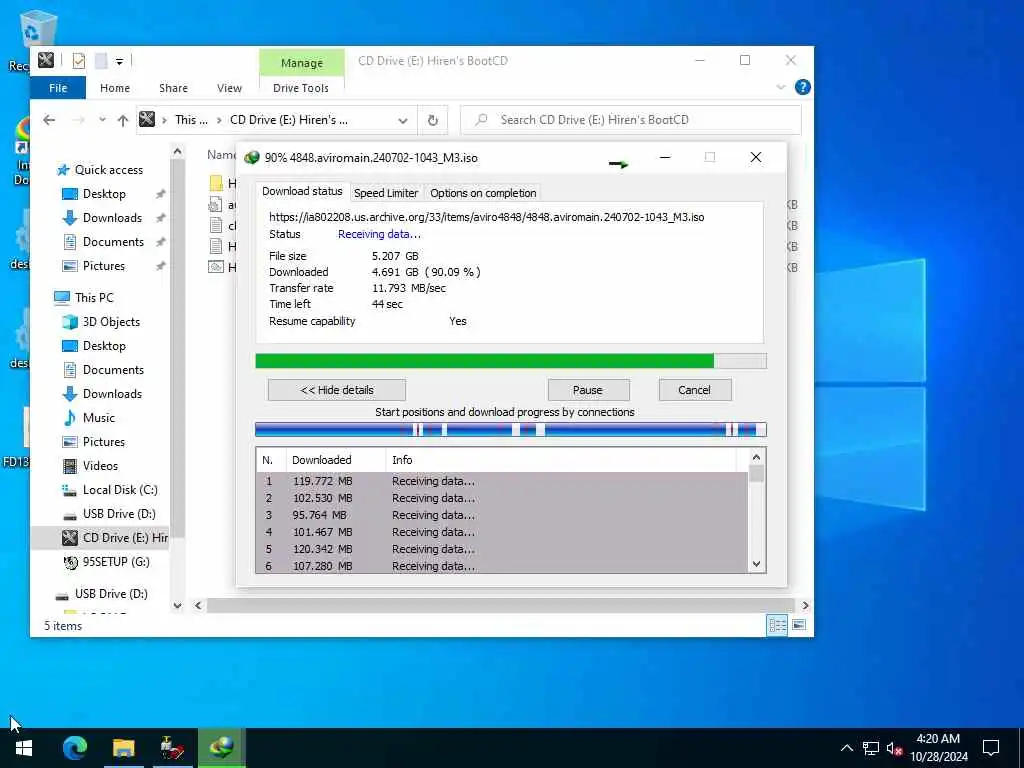Viewport: 1024px width, 768px height.
Task: Click the green download progress bar
Action: pyautogui.click(x=511, y=361)
